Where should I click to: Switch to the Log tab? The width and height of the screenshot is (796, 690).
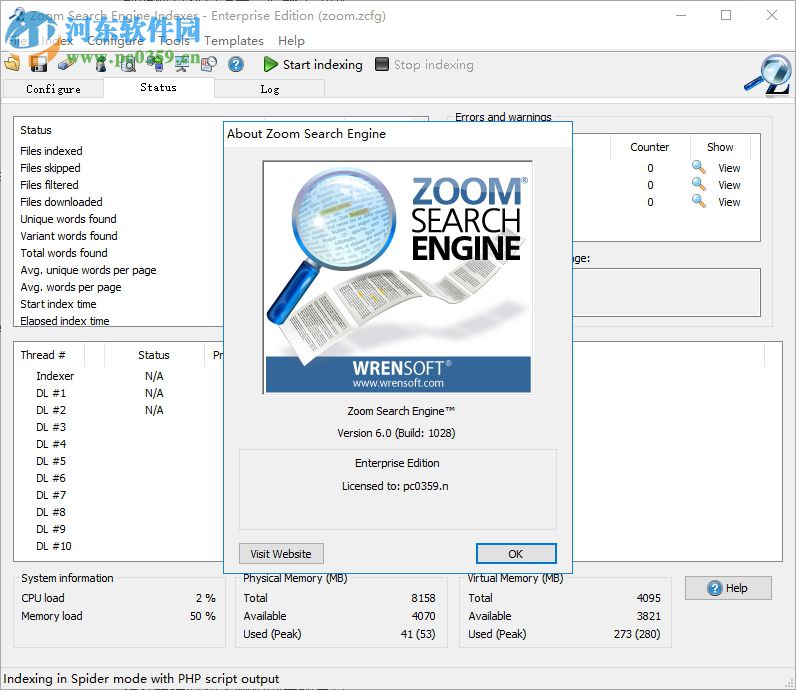pos(270,89)
